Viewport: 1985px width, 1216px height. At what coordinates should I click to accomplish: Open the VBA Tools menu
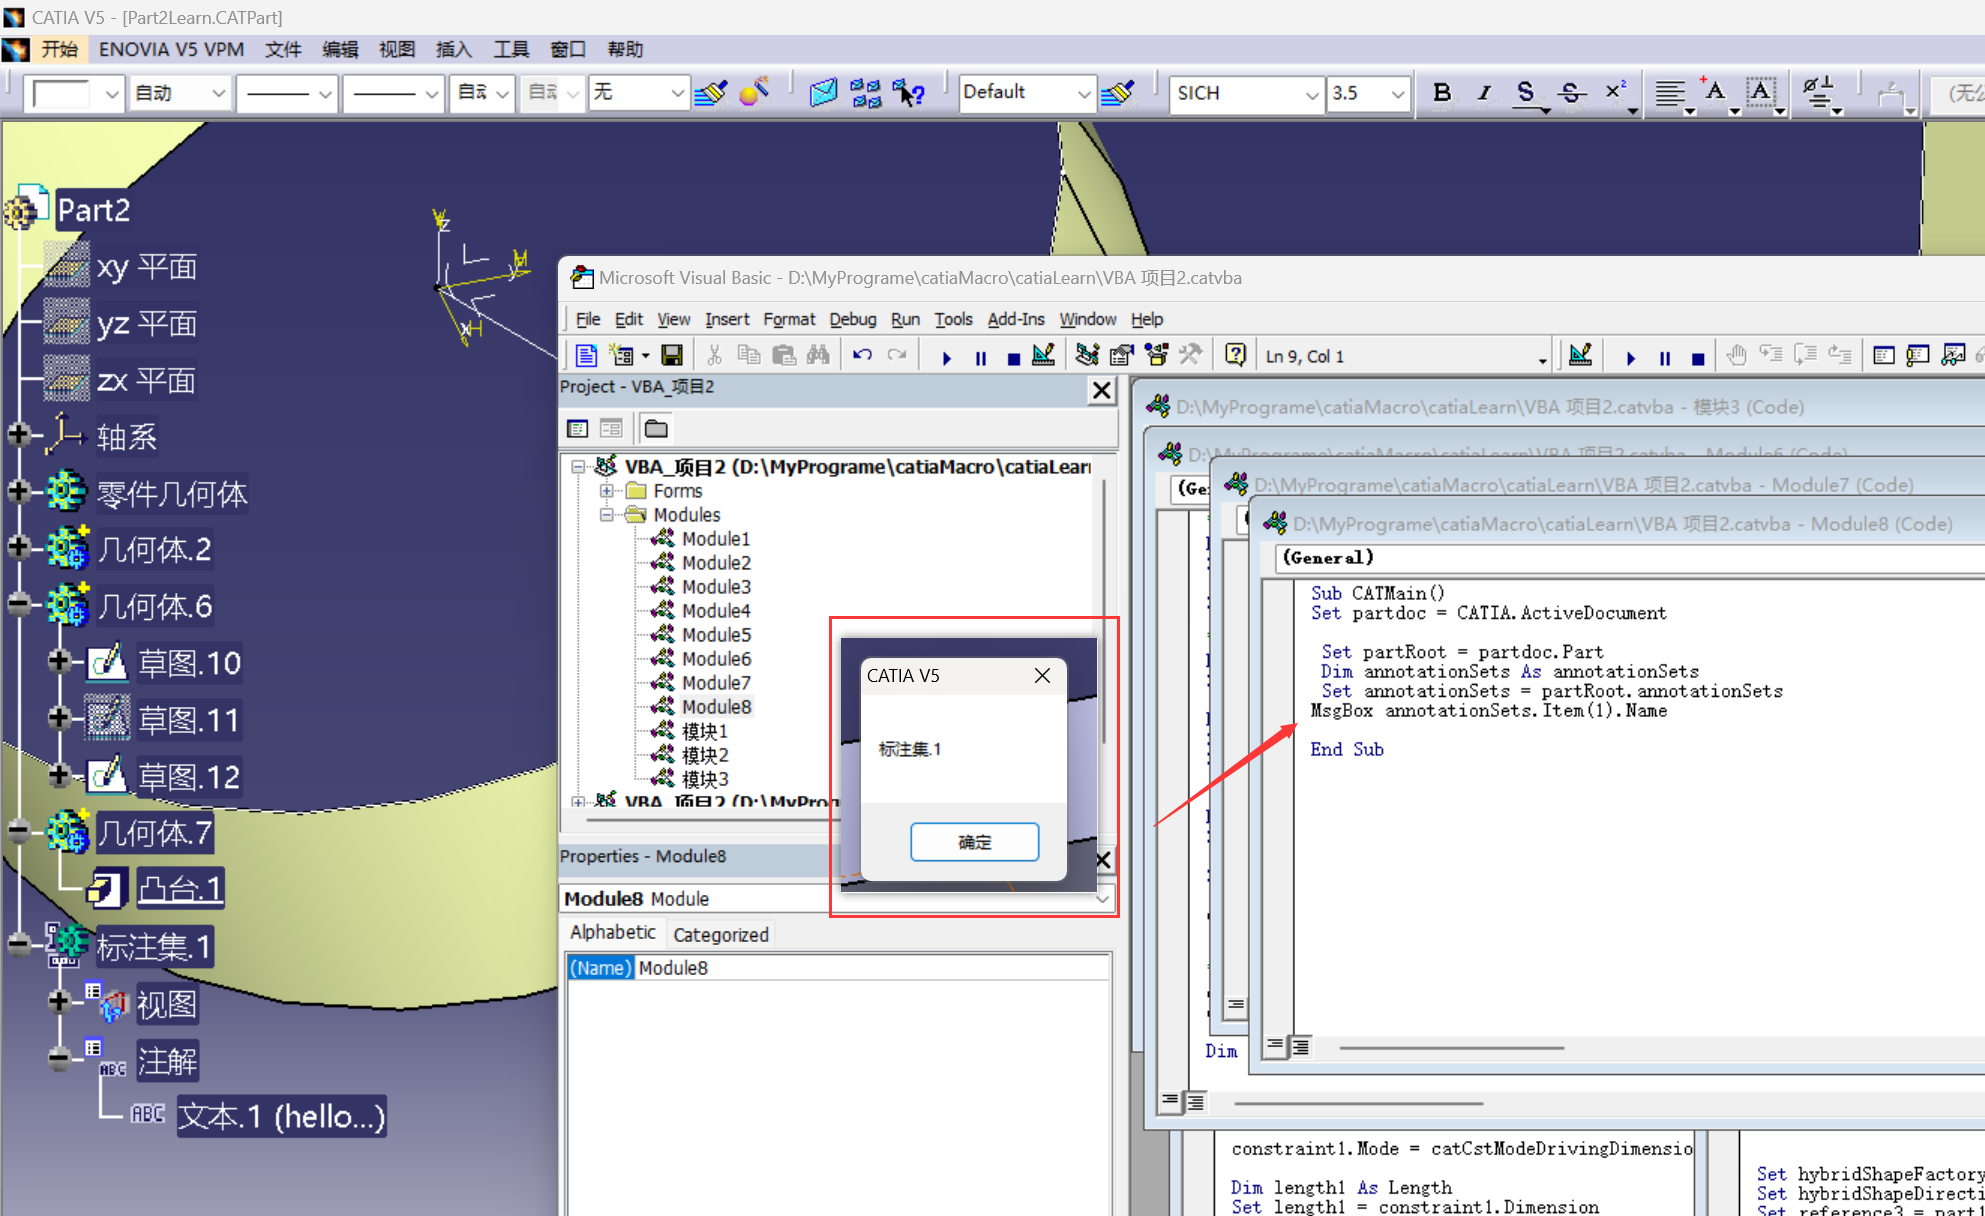[x=953, y=319]
